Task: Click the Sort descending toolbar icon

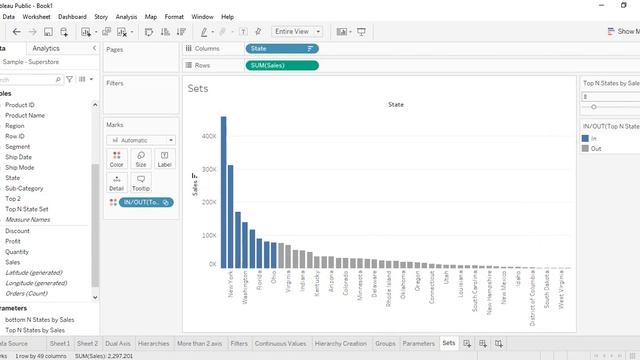Action: [x=182, y=32]
